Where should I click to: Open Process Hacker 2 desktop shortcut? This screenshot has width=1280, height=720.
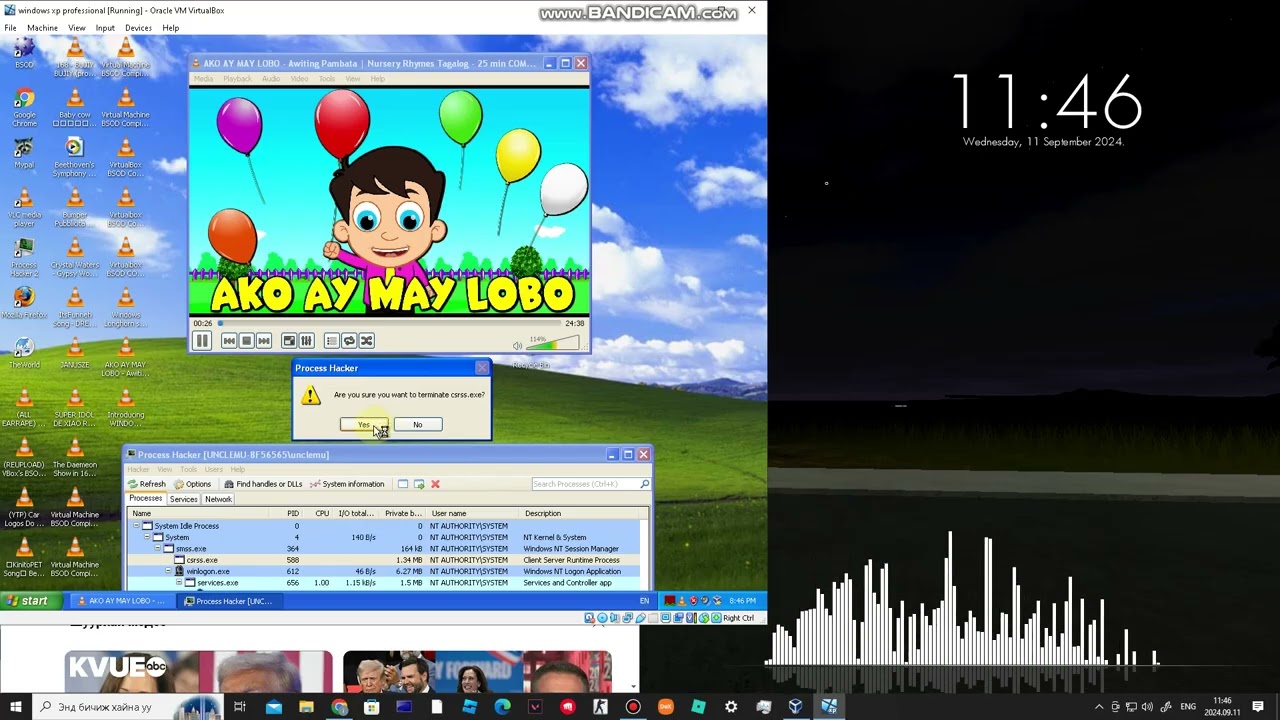pos(24,258)
